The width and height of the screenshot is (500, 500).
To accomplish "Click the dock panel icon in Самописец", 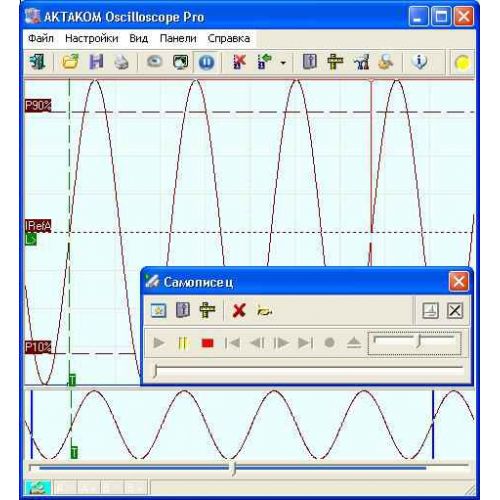I will pyautogui.click(x=430, y=311).
